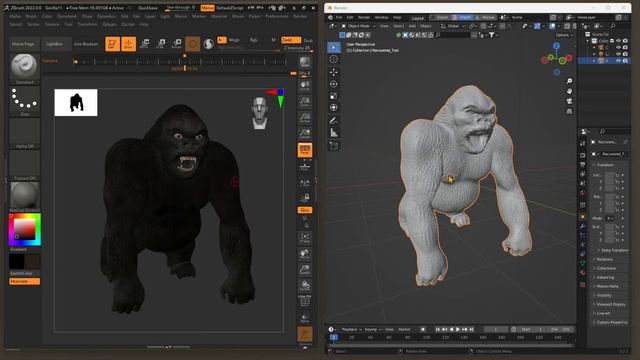The width and height of the screenshot is (640, 360).
Task: Select the Scale transform tool in ZBrush top shelf
Action: coord(161,44)
